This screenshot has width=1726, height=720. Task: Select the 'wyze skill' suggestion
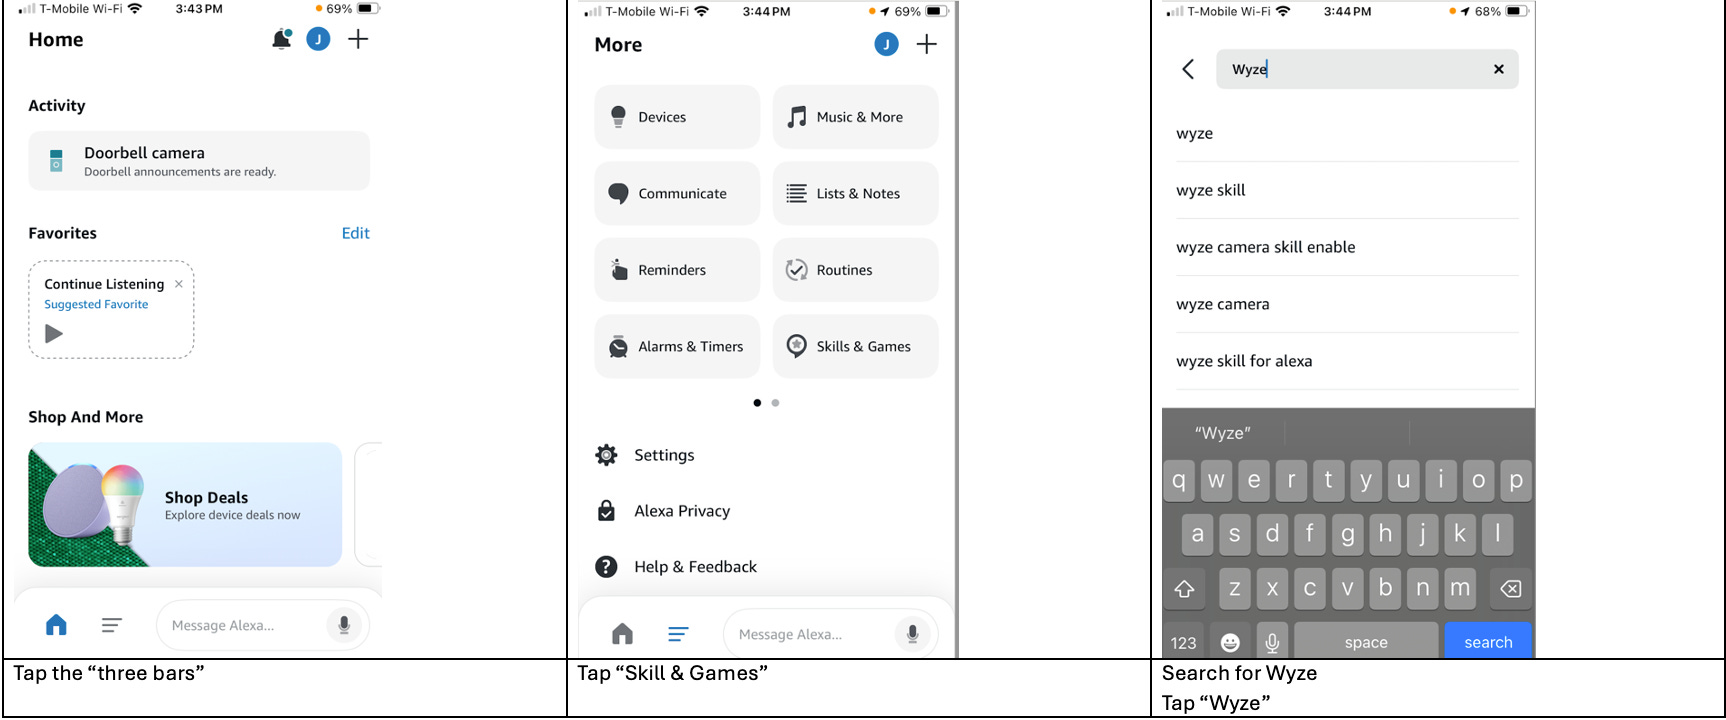coord(1347,190)
